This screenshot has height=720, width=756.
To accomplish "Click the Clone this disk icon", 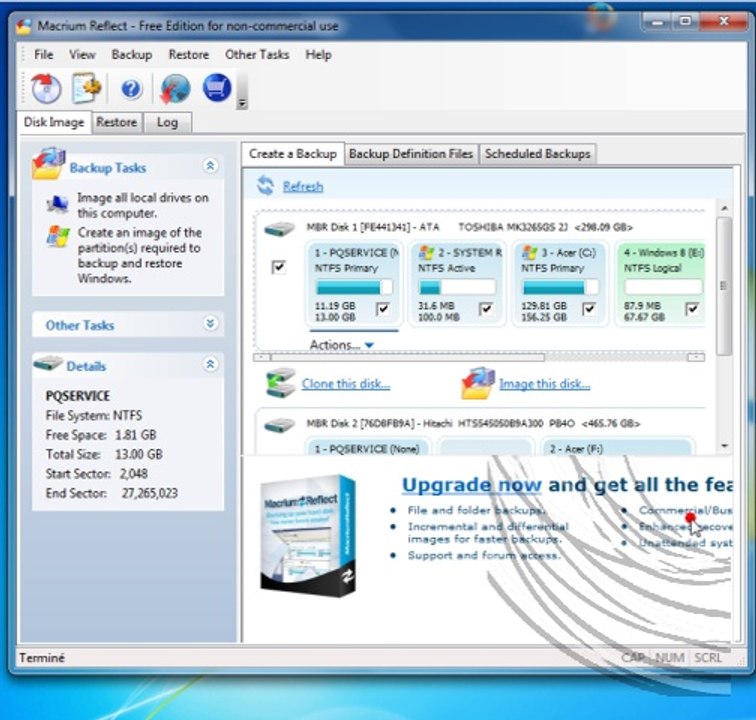I will coord(280,383).
